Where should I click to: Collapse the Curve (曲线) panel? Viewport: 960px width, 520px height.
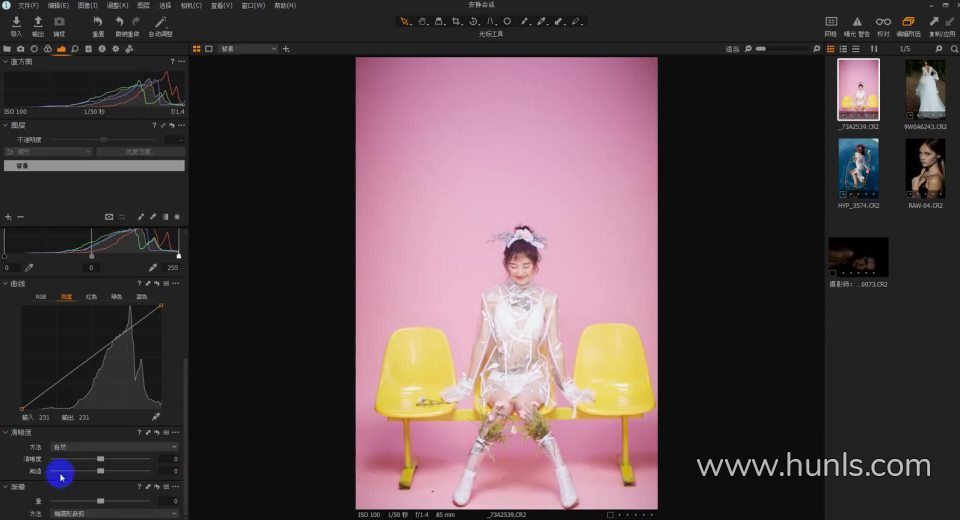pos(6,284)
